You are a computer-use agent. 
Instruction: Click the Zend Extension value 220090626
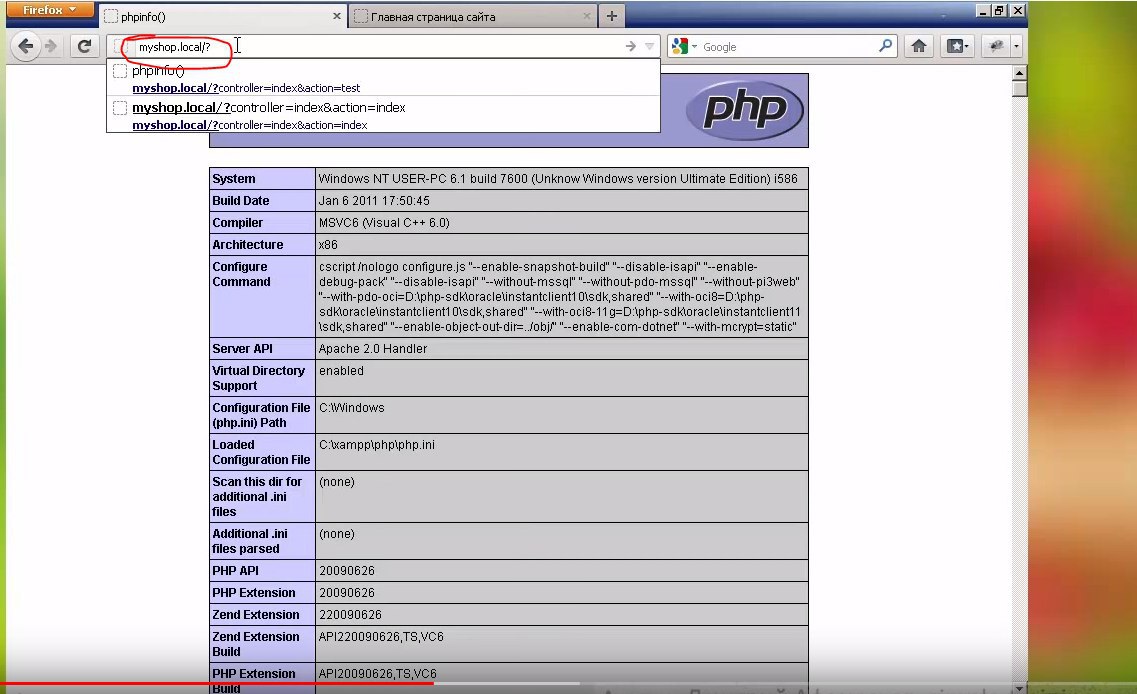(x=350, y=615)
